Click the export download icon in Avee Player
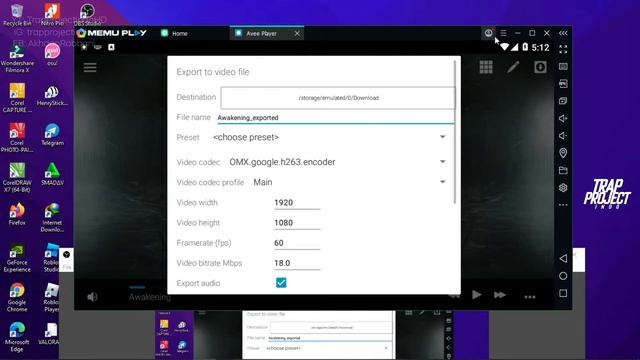 (x=540, y=67)
